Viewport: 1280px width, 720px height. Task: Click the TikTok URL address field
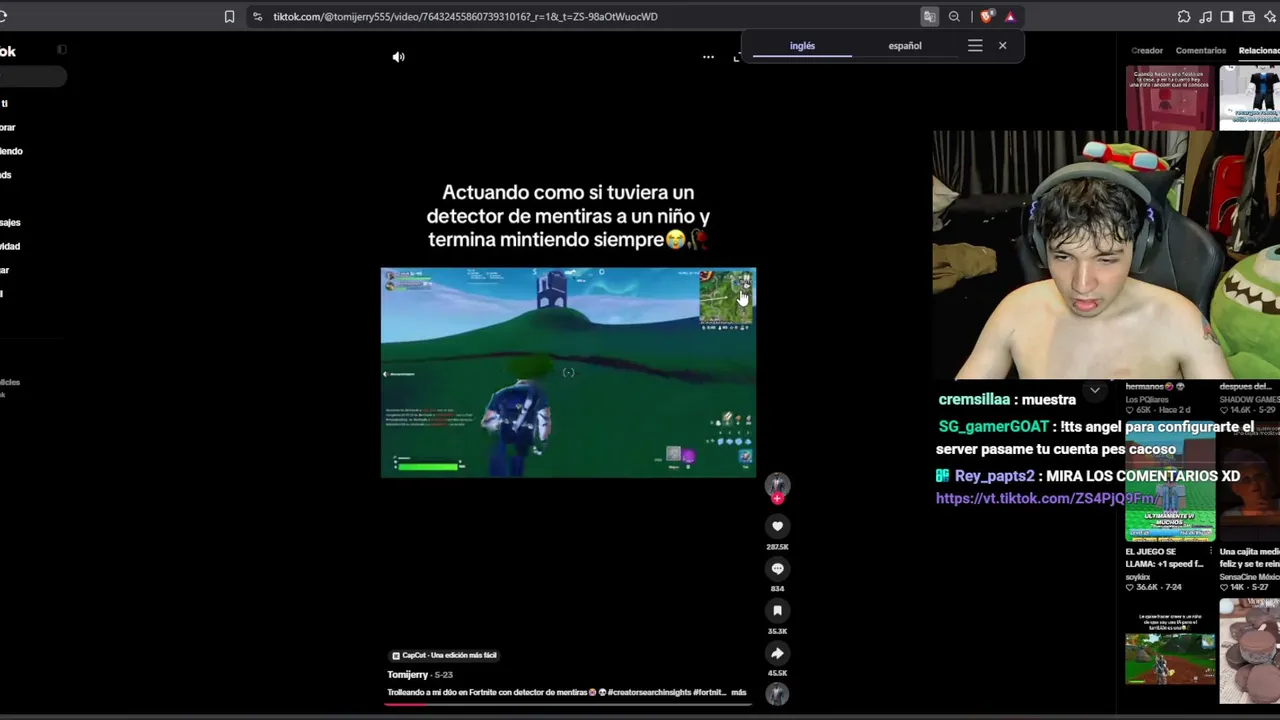pos(465,16)
